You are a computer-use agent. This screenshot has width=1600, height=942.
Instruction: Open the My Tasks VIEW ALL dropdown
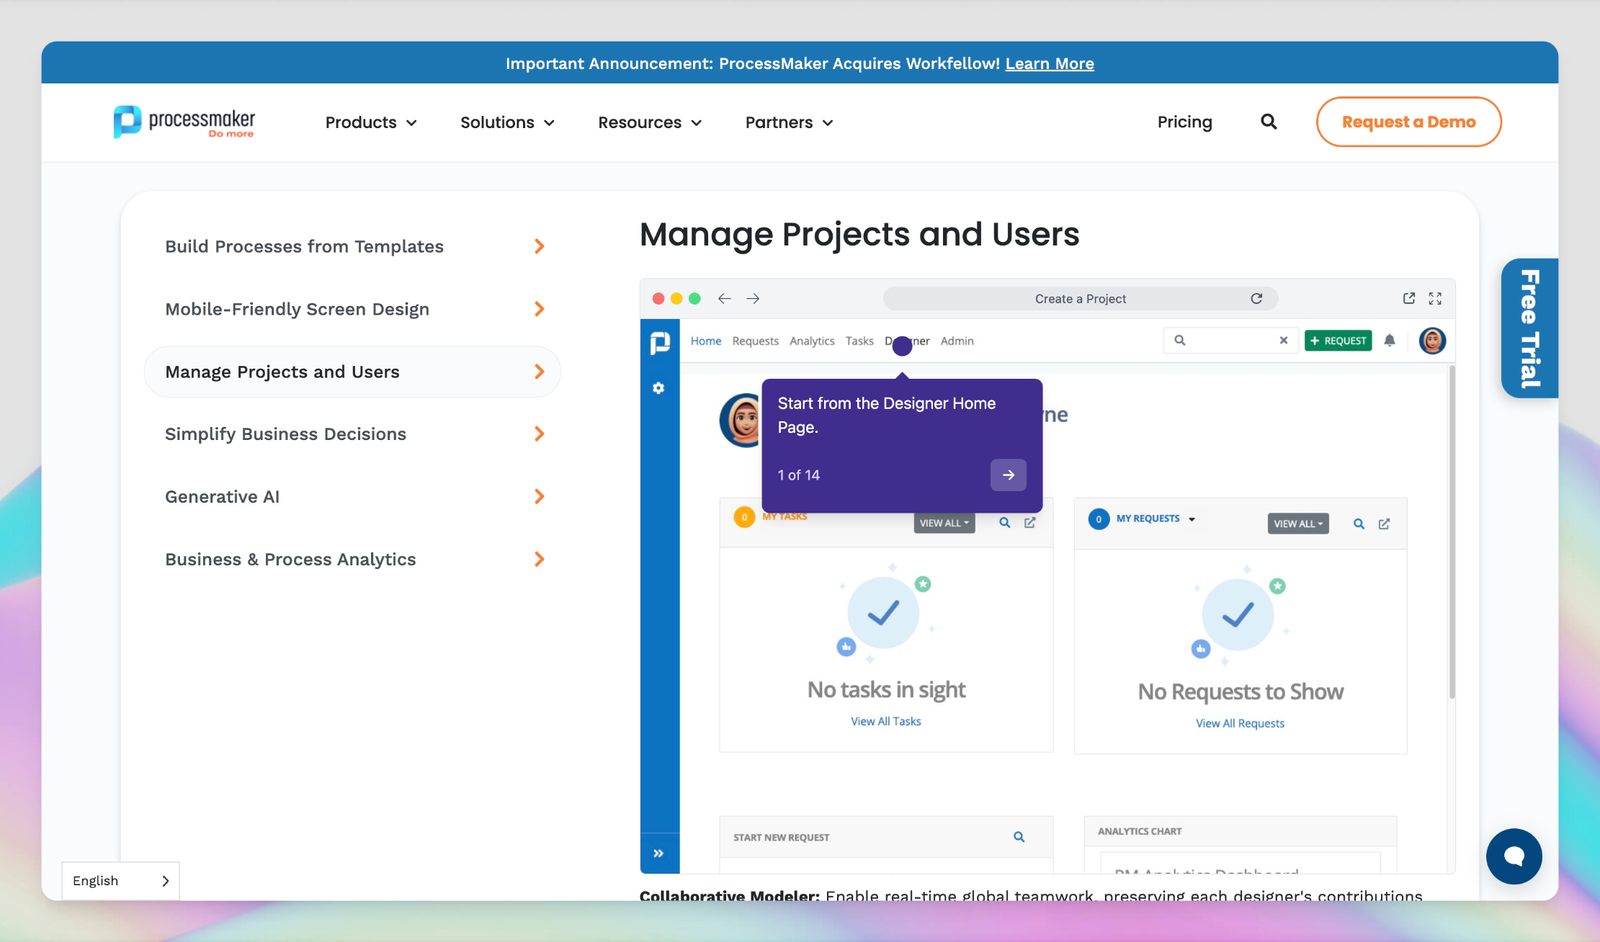(944, 523)
